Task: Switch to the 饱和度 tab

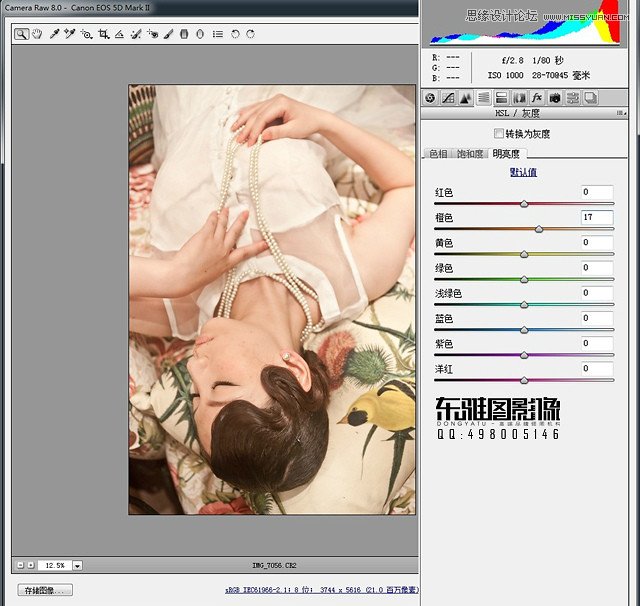Action: [470, 154]
